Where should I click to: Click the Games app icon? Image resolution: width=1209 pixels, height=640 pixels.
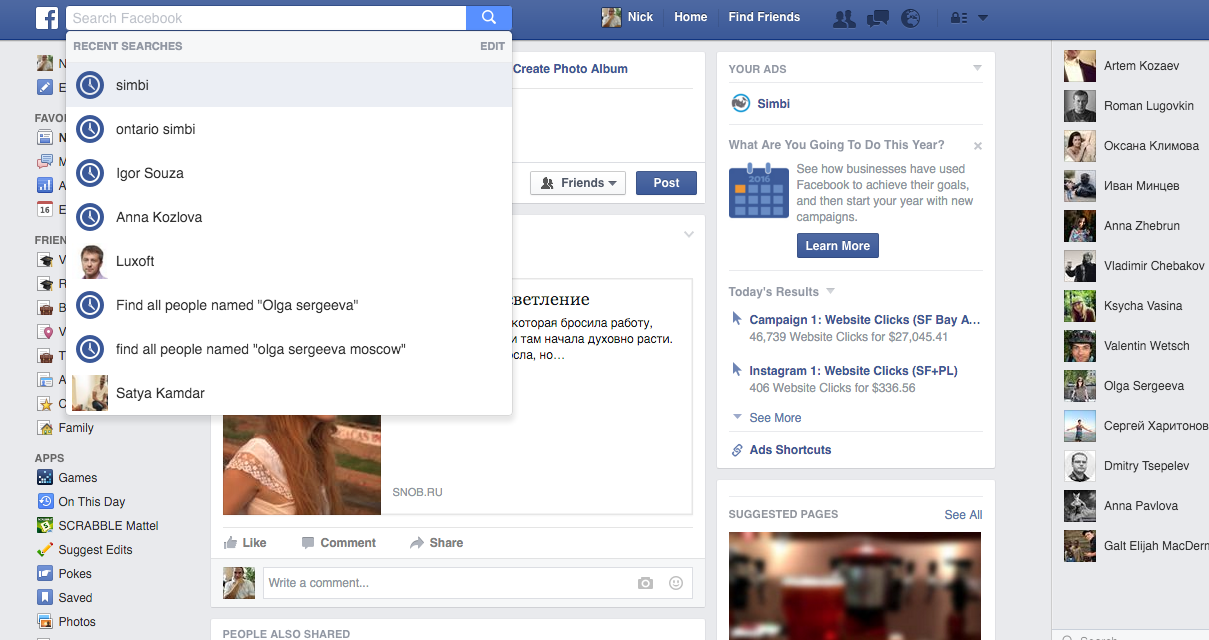[45, 478]
